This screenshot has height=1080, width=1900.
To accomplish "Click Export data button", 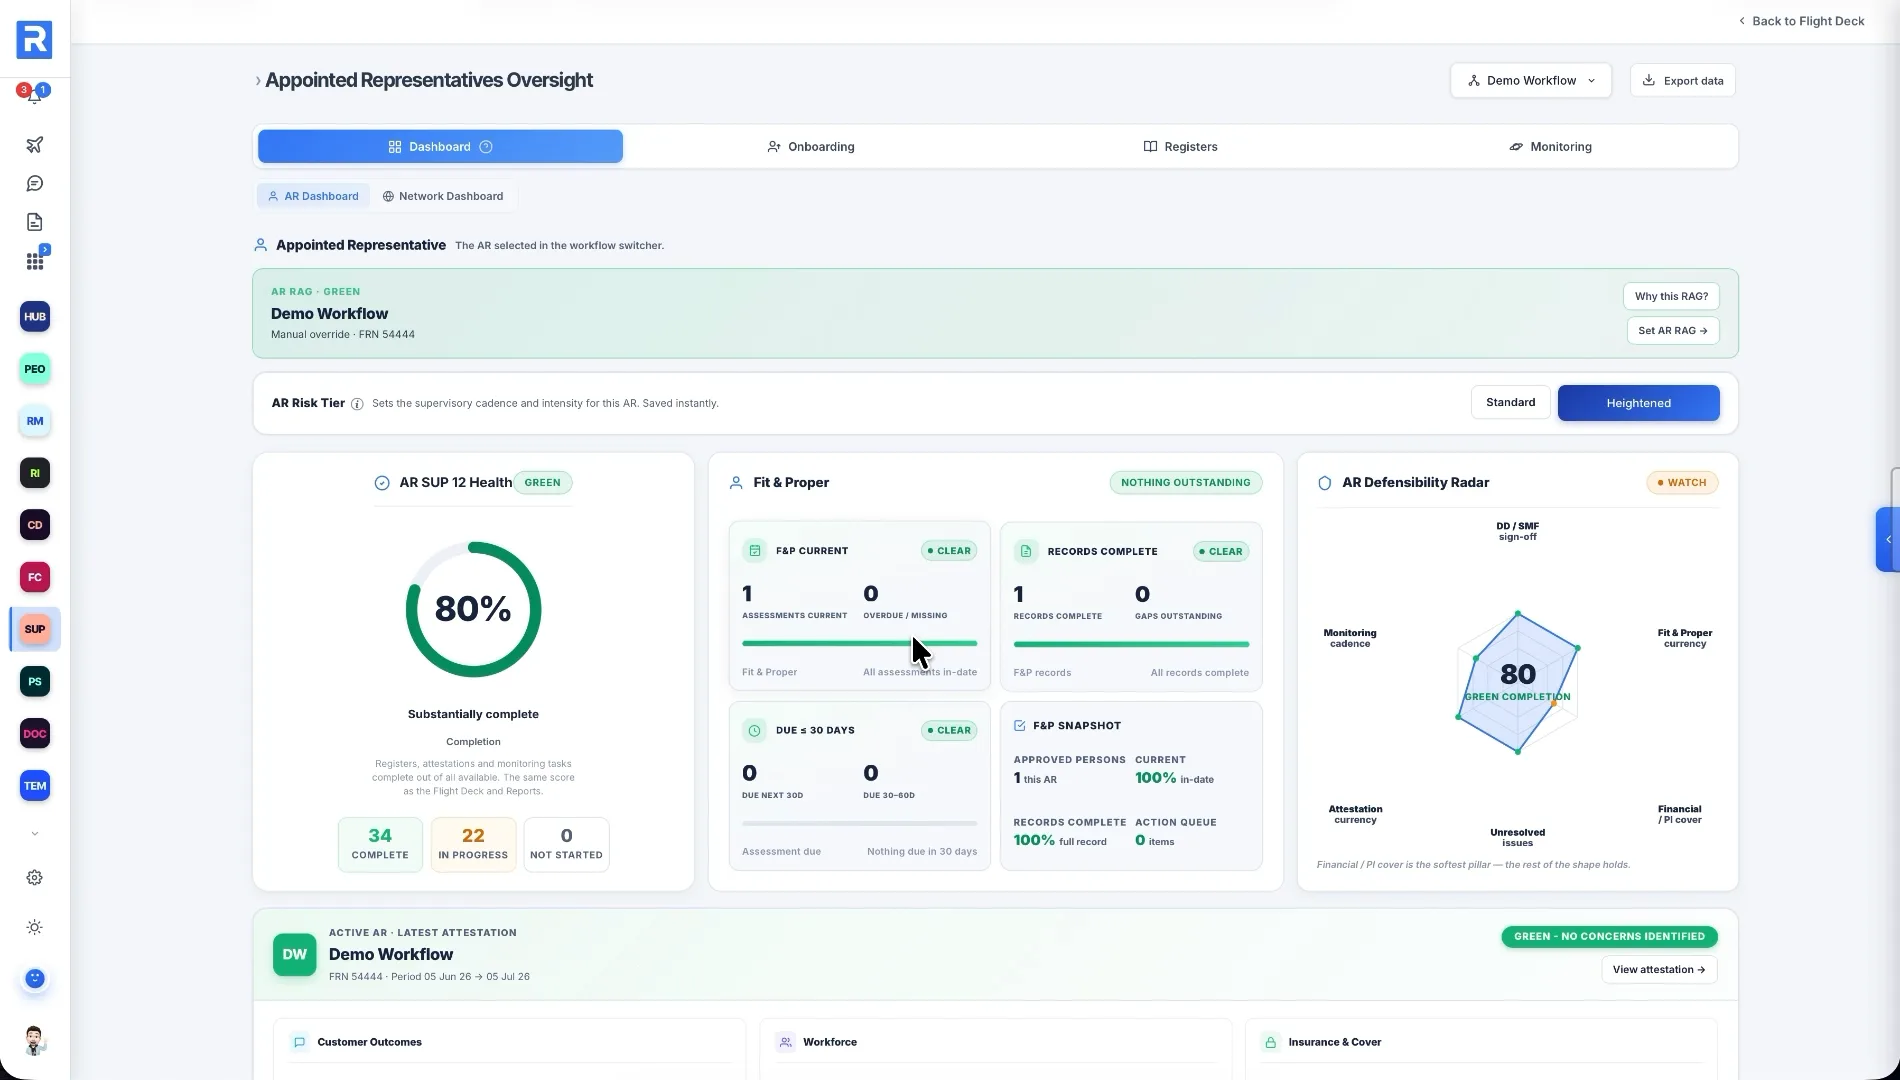I will 1683,80.
